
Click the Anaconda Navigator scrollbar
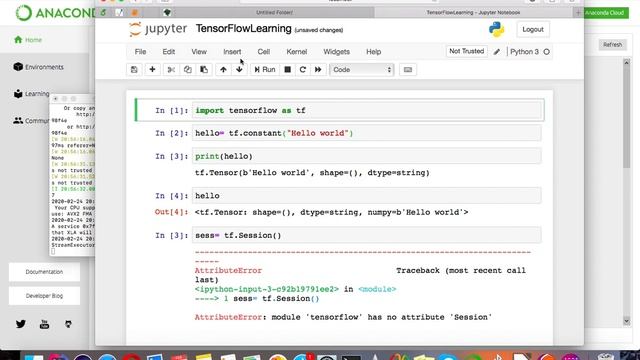click(x=627, y=116)
